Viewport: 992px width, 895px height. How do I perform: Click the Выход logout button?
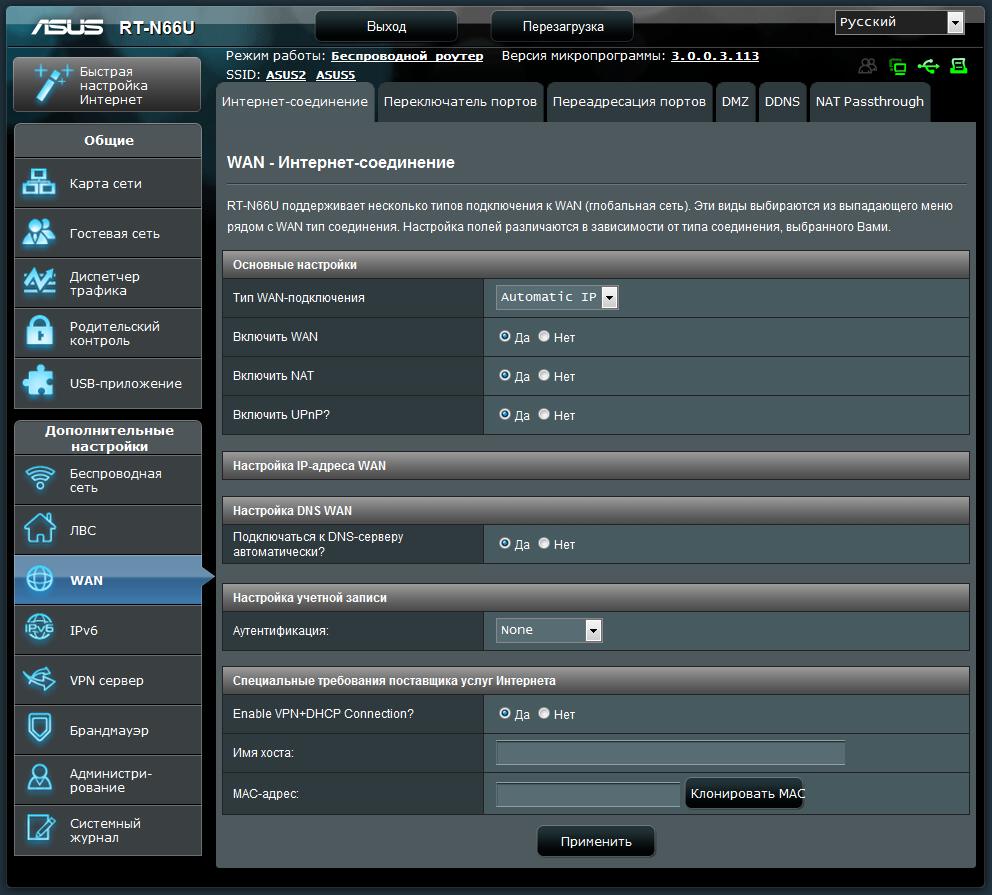tap(387, 27)
